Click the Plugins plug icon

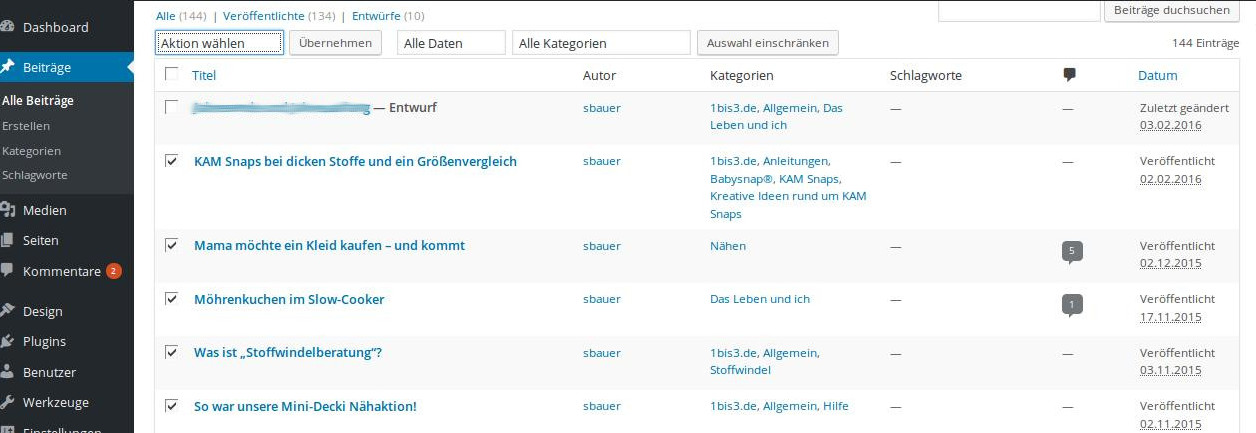[x=8, y=341]
